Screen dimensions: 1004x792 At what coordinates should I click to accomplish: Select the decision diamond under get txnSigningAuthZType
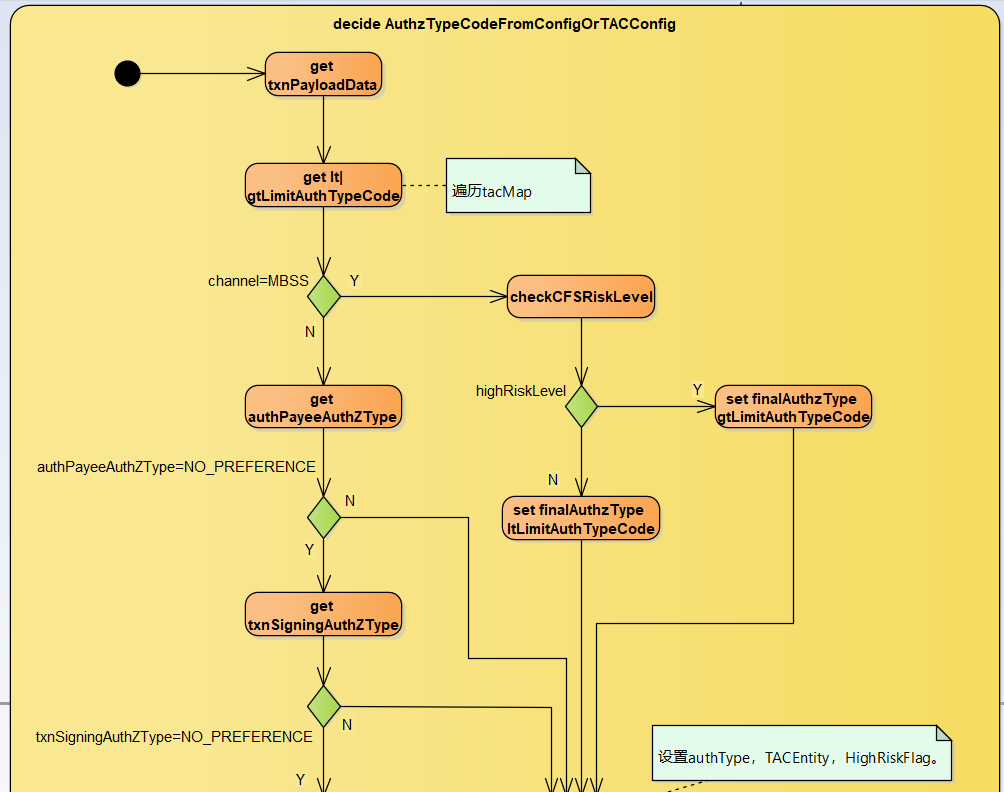(324, 707)
